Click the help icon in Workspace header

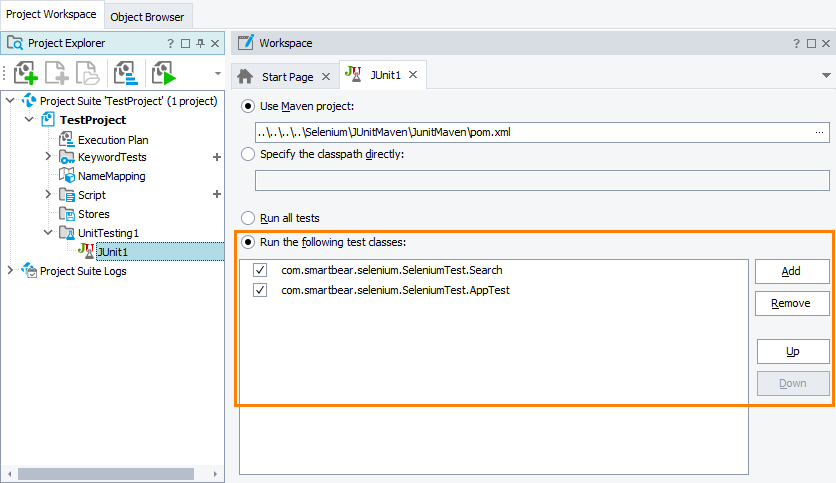click(797, 44)
